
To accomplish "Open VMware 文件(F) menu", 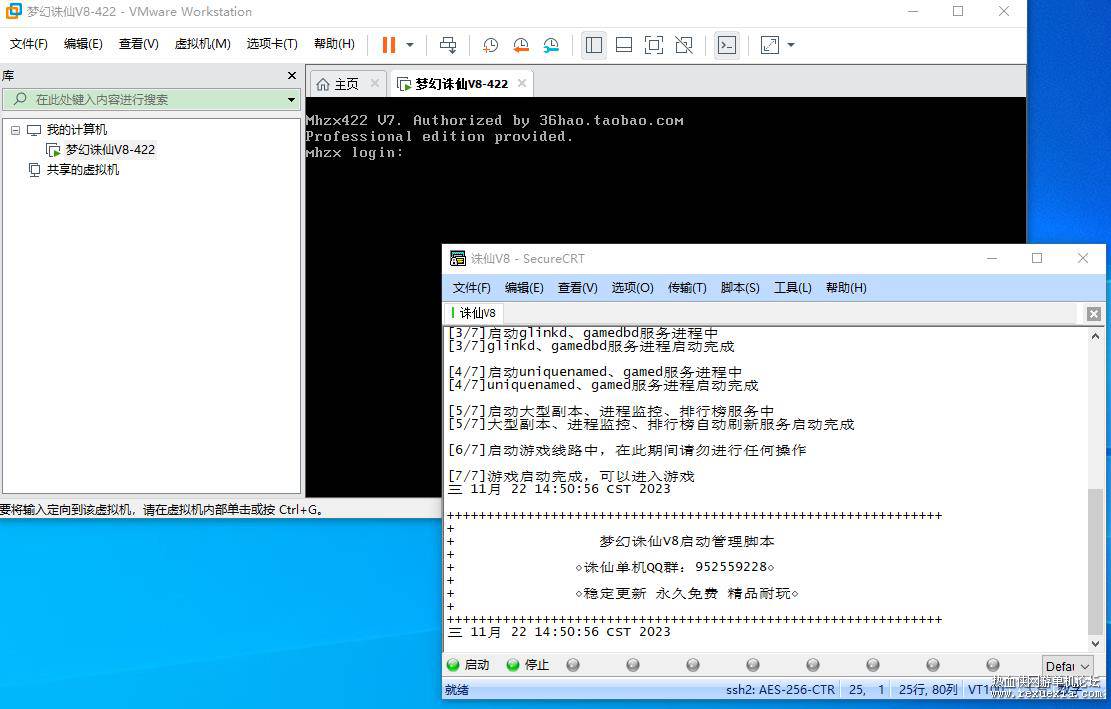I will [x=29, y=44].
